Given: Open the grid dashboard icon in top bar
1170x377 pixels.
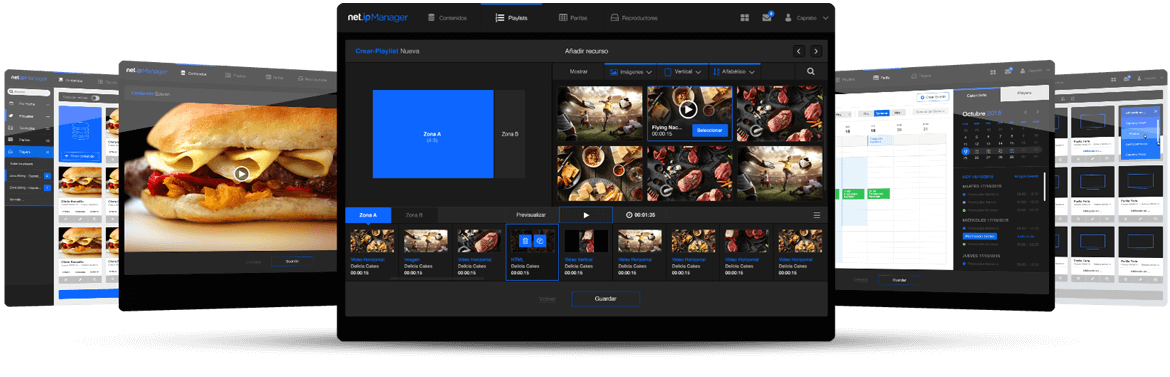Looking at the screenshot, I should point(745,18).
